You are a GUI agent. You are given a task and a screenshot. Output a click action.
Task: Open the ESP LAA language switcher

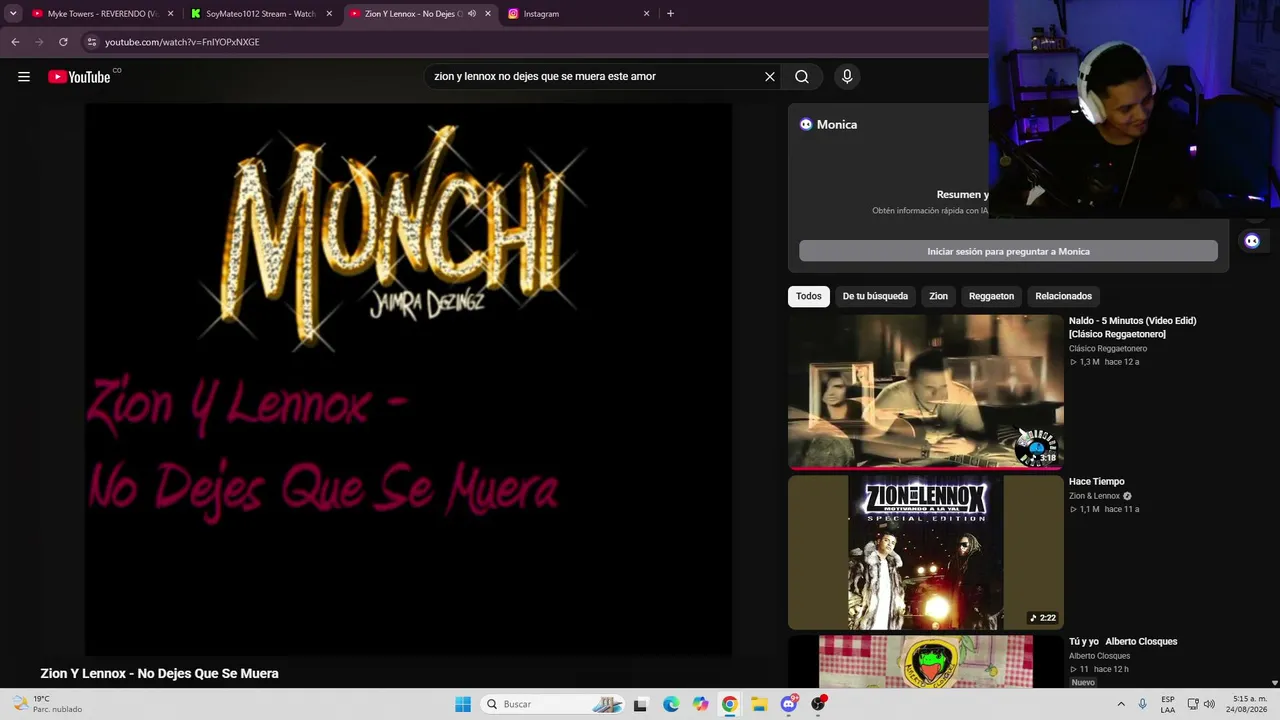1168,704
